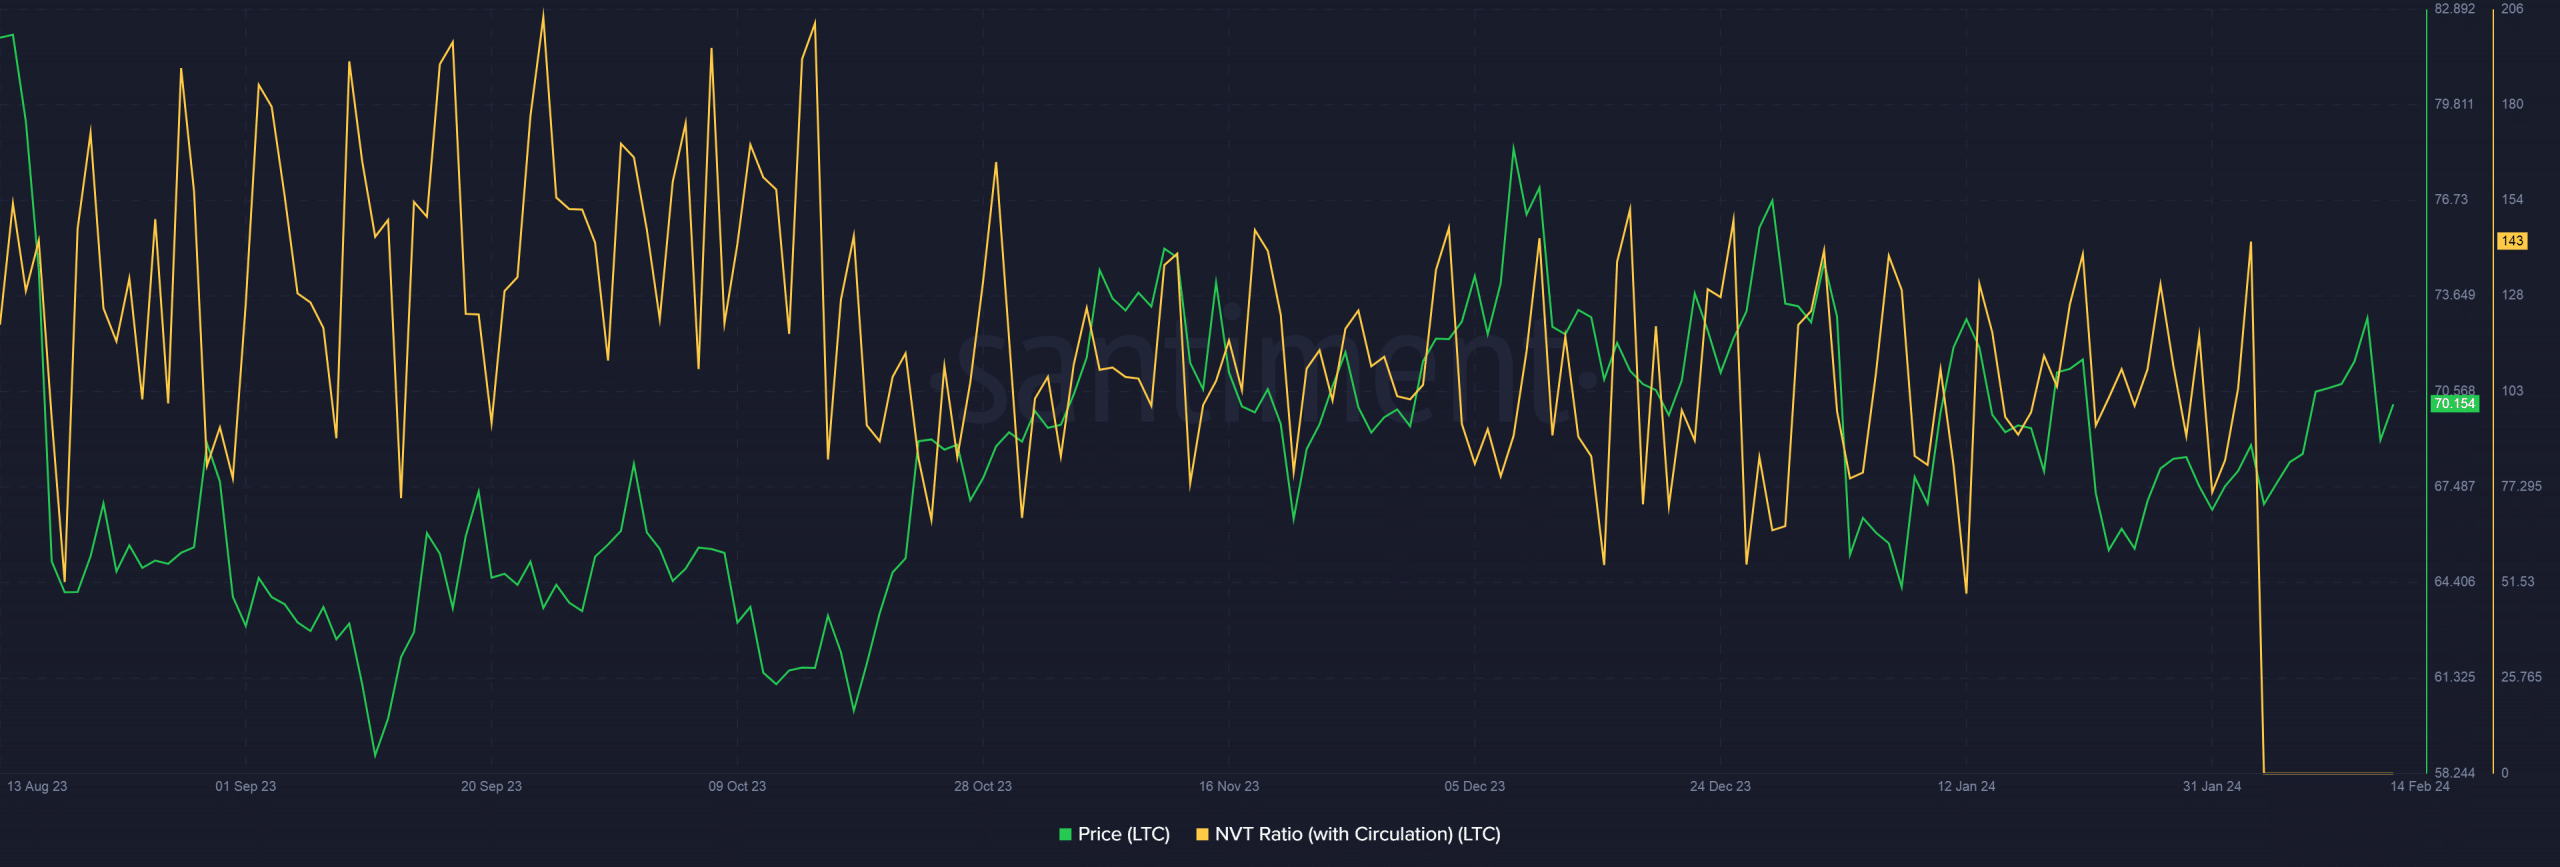This screenshot has width=2560, height=867.
Task: Click the 180 NVT axis value
Action: (x=2512, y=104)
